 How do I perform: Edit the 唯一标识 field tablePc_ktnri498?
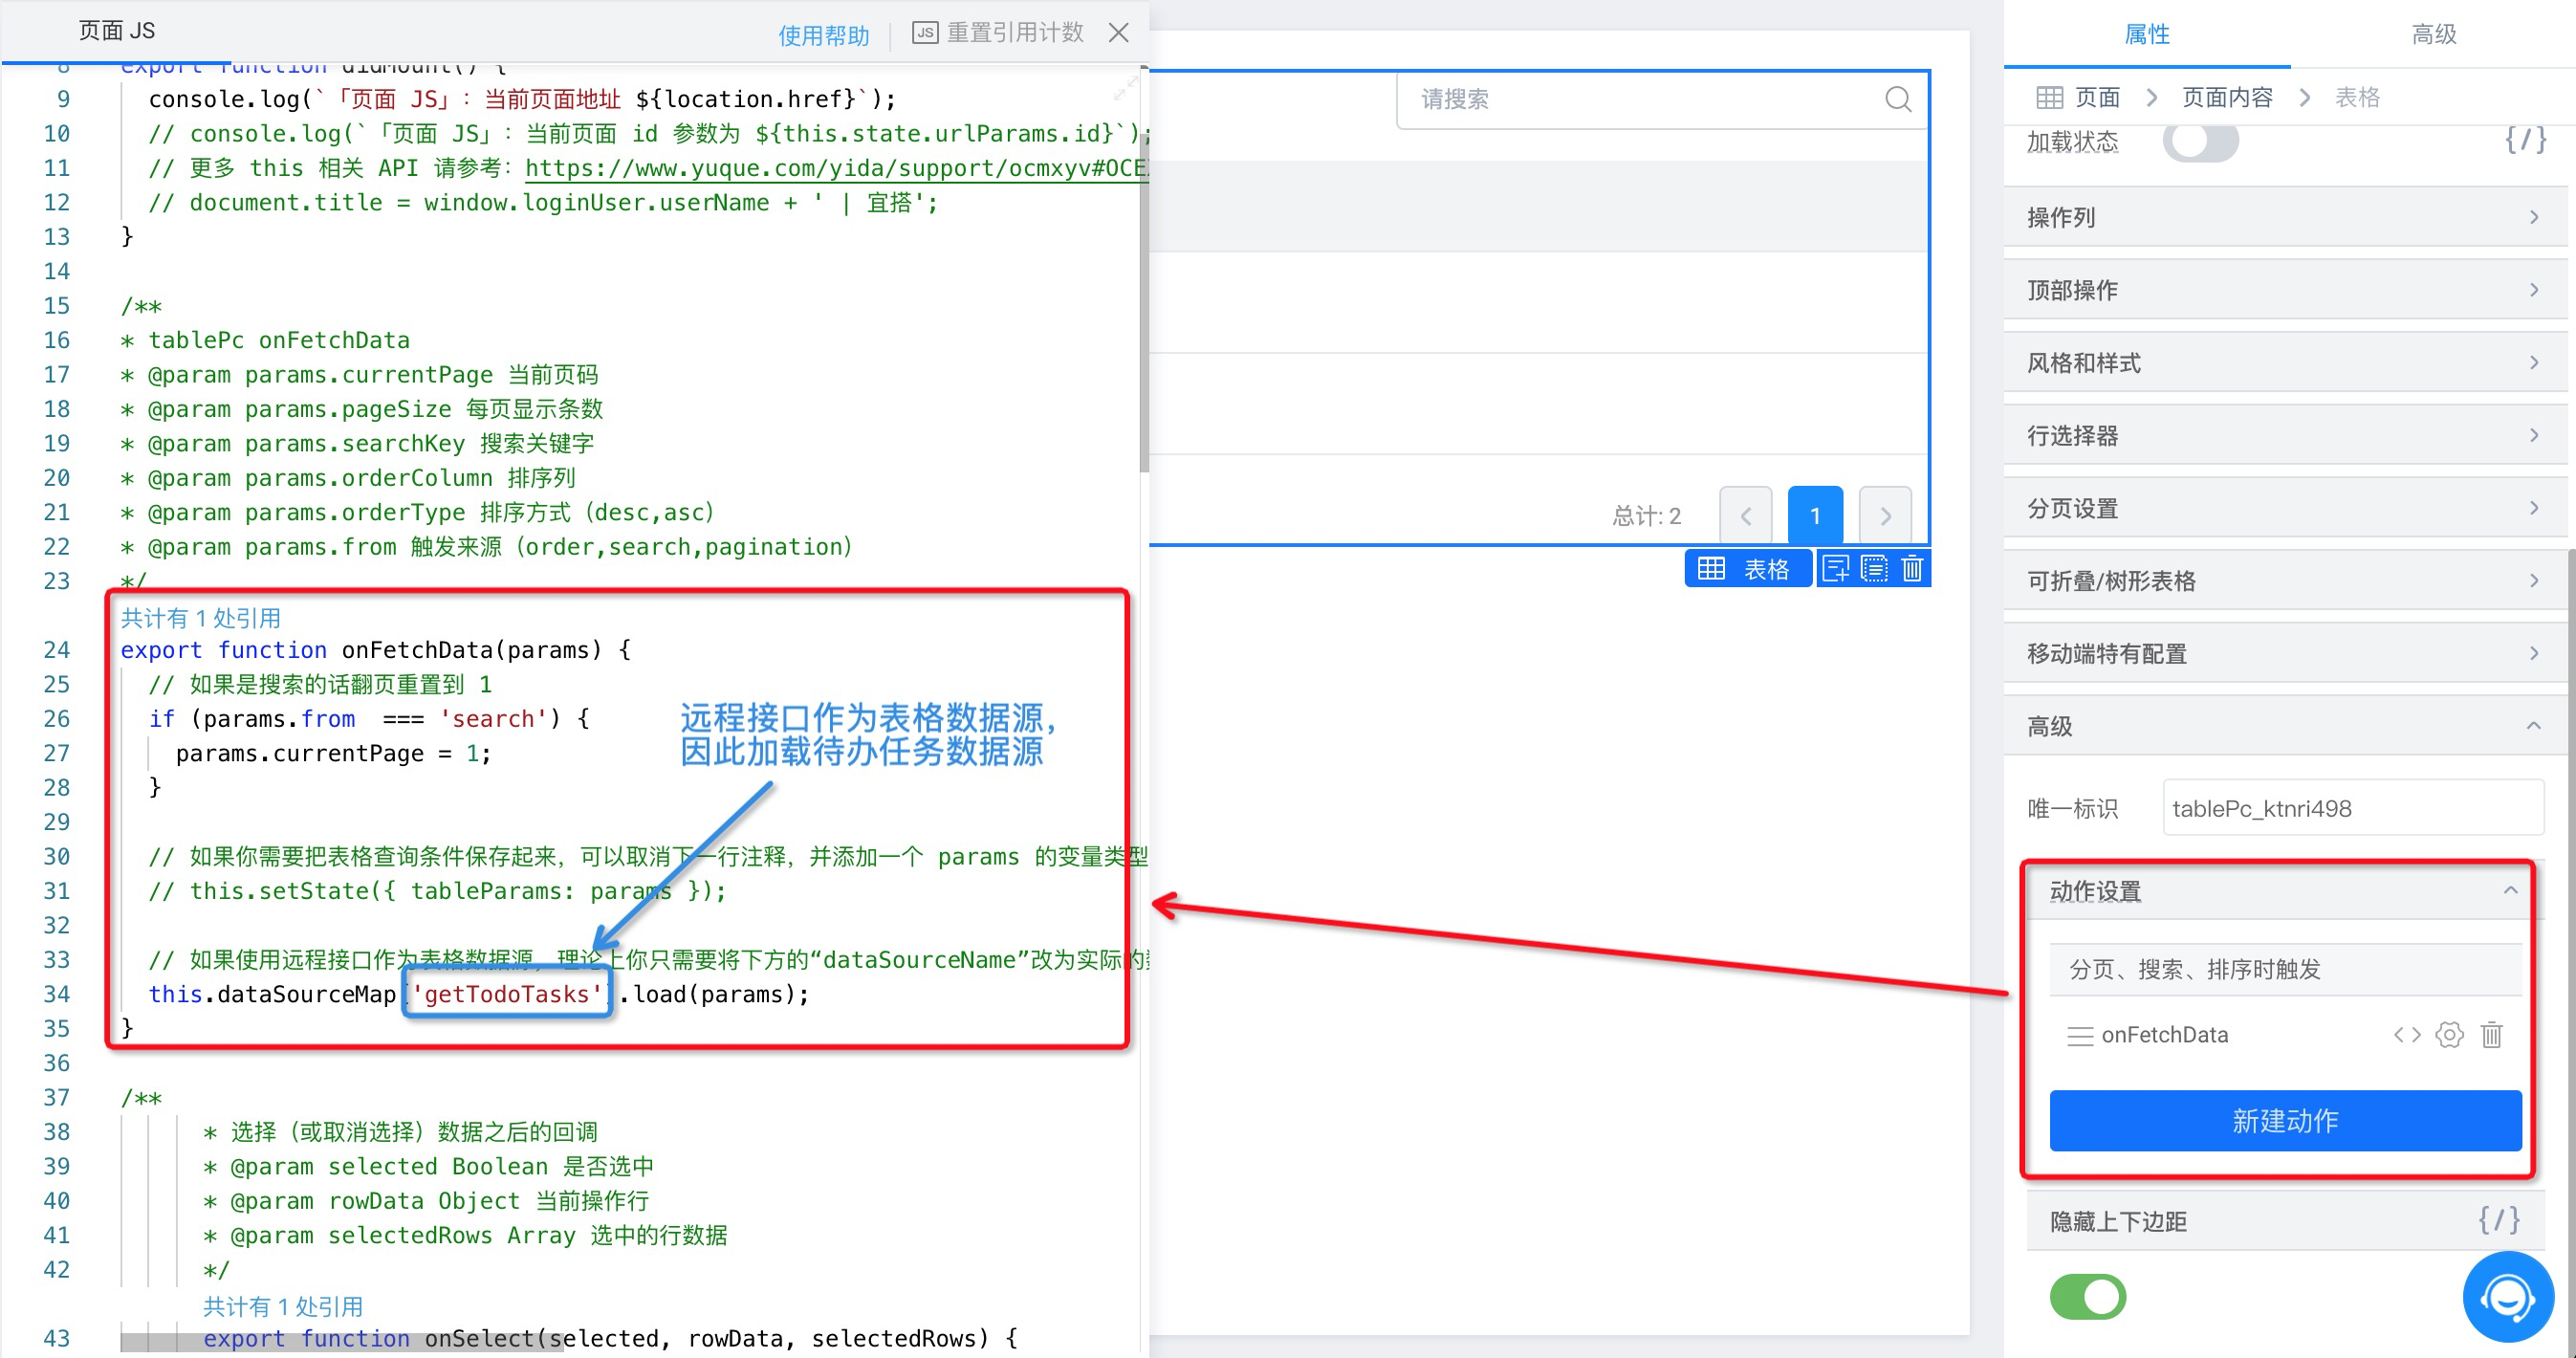pos(2353,808)
